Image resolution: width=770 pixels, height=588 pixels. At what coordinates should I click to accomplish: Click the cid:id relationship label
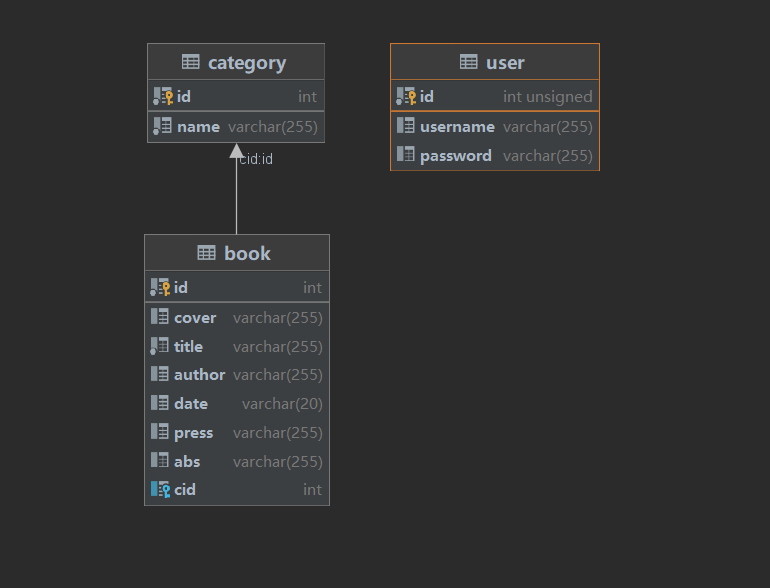tap(256, 158)
